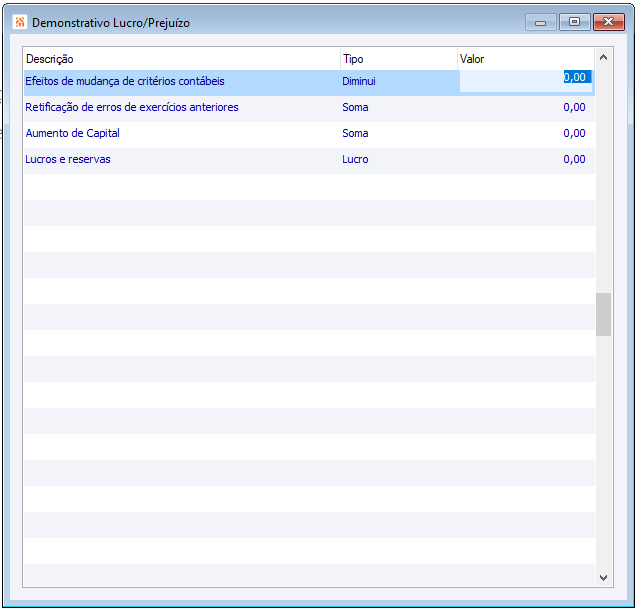Click the 0,00 value of Lucros e reservas
637x608 pixels.
coord(574,159)
